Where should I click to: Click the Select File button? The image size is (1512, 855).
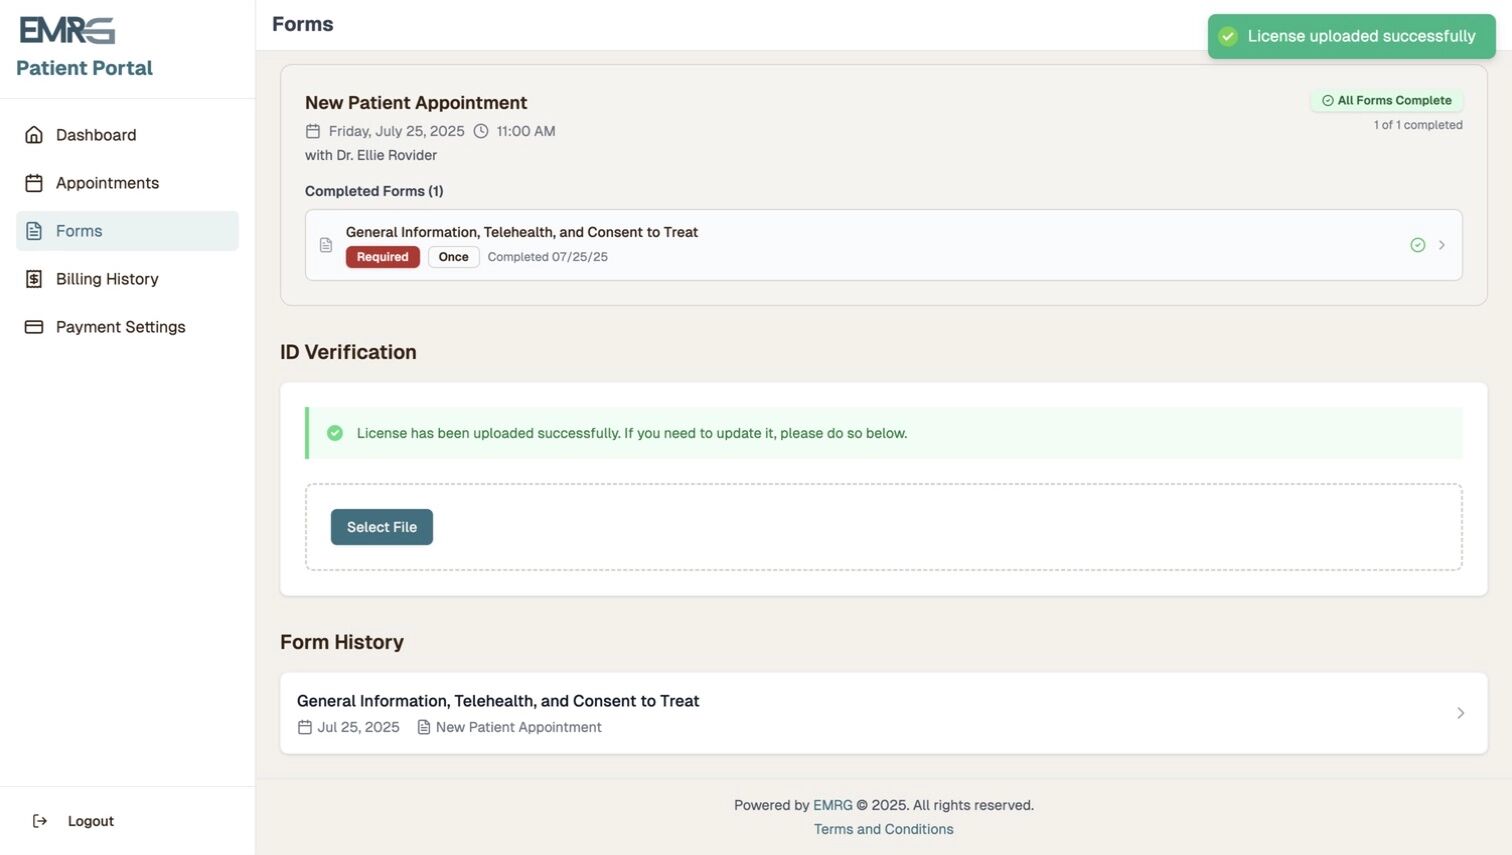tap(381, 527)
